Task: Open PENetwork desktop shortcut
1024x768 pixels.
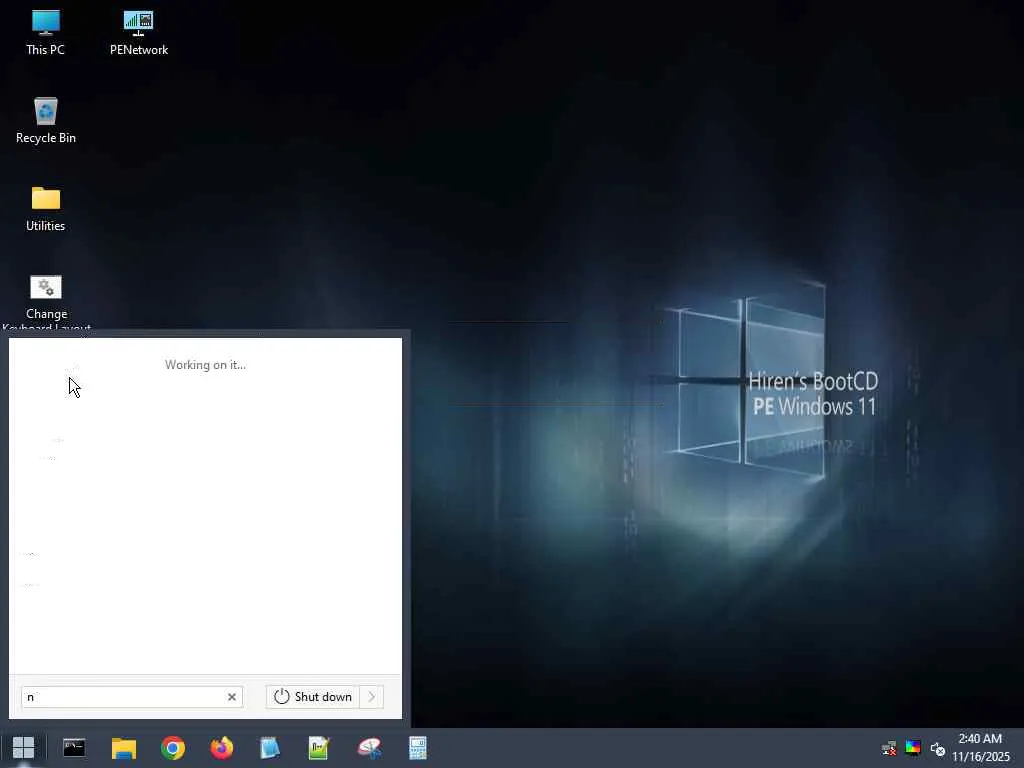Action: pyautogui.click(x=138, y=33)
